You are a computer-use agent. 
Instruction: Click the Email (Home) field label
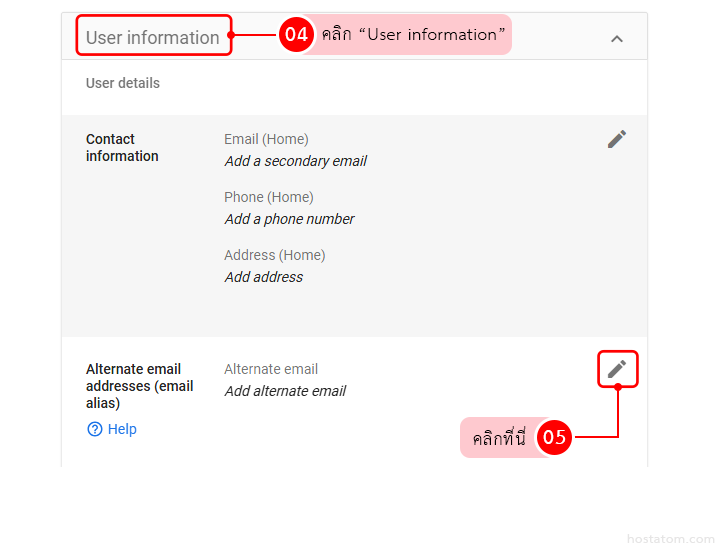point(266,139)
